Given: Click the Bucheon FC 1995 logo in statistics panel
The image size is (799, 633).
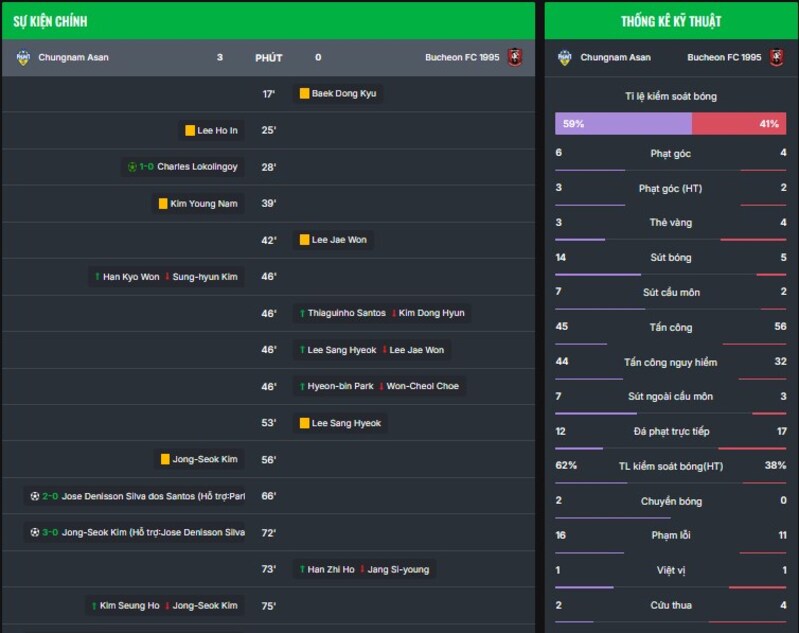Looking at the screenshot, I should pyautogui.click(x=776, y=58).
